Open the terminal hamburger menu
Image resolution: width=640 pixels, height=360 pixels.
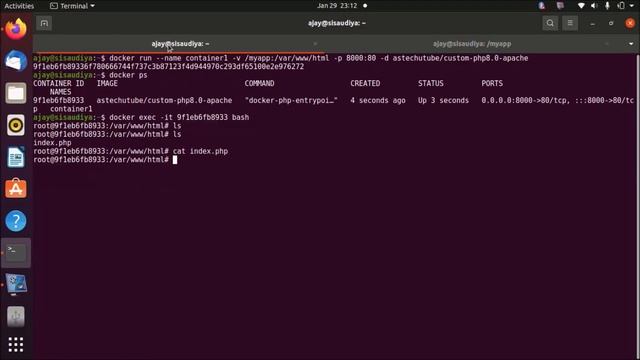pyautogui.click(x=570, y=23)
